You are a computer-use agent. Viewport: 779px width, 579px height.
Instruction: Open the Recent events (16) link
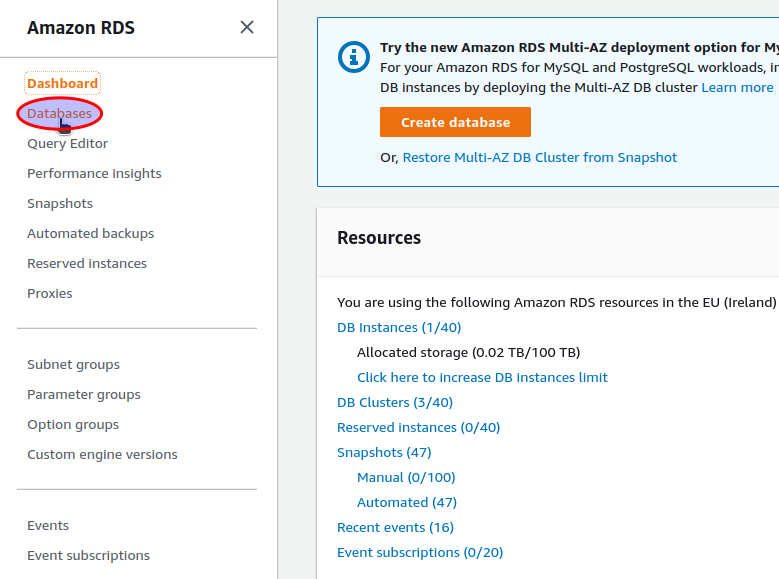click(x=395, y=528)
